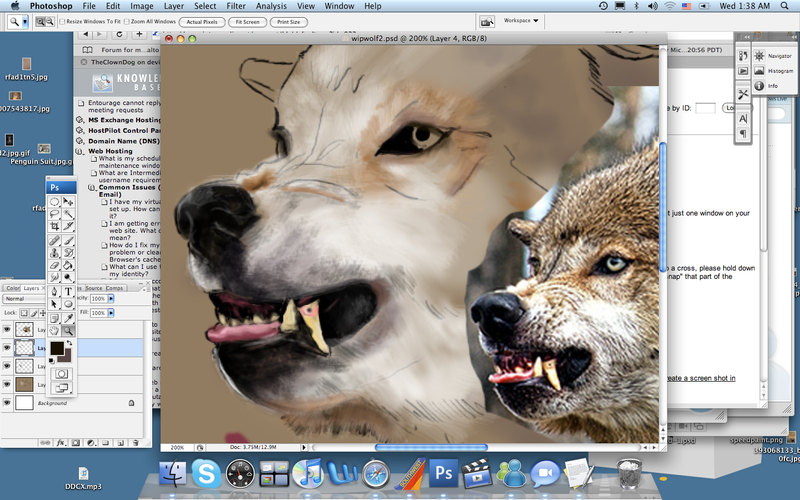Select the Smudge tool
Image resolution: width=800 pixels, height=500 pixels.
(55, 278)
